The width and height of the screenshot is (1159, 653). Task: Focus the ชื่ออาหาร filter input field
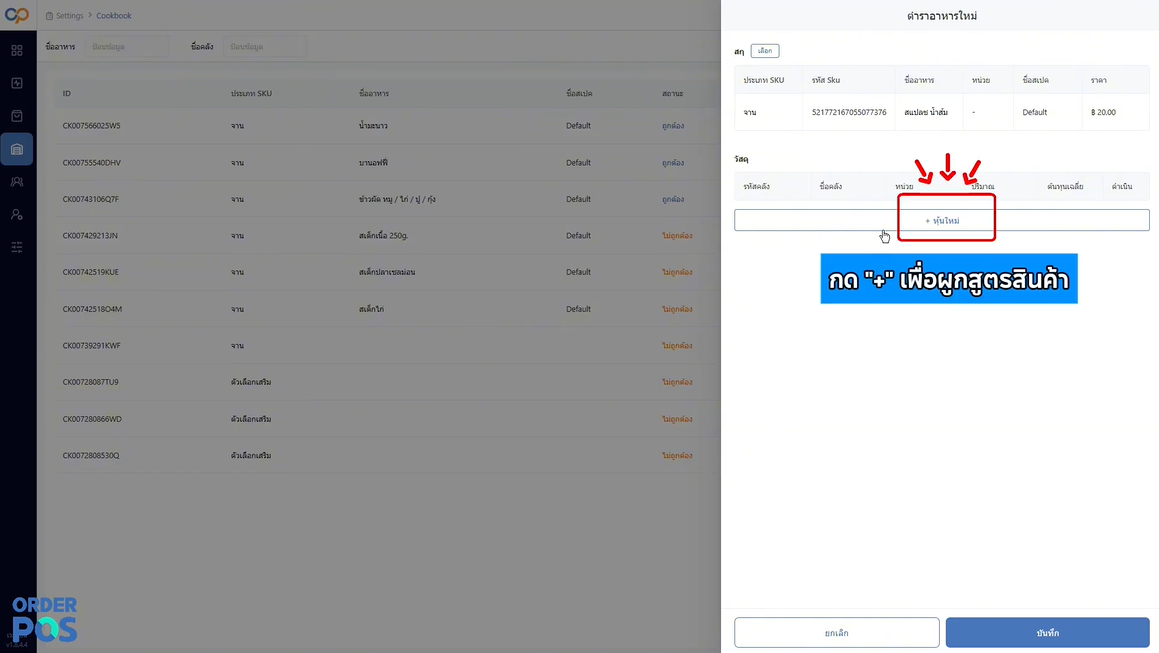(x=126, y=47)
